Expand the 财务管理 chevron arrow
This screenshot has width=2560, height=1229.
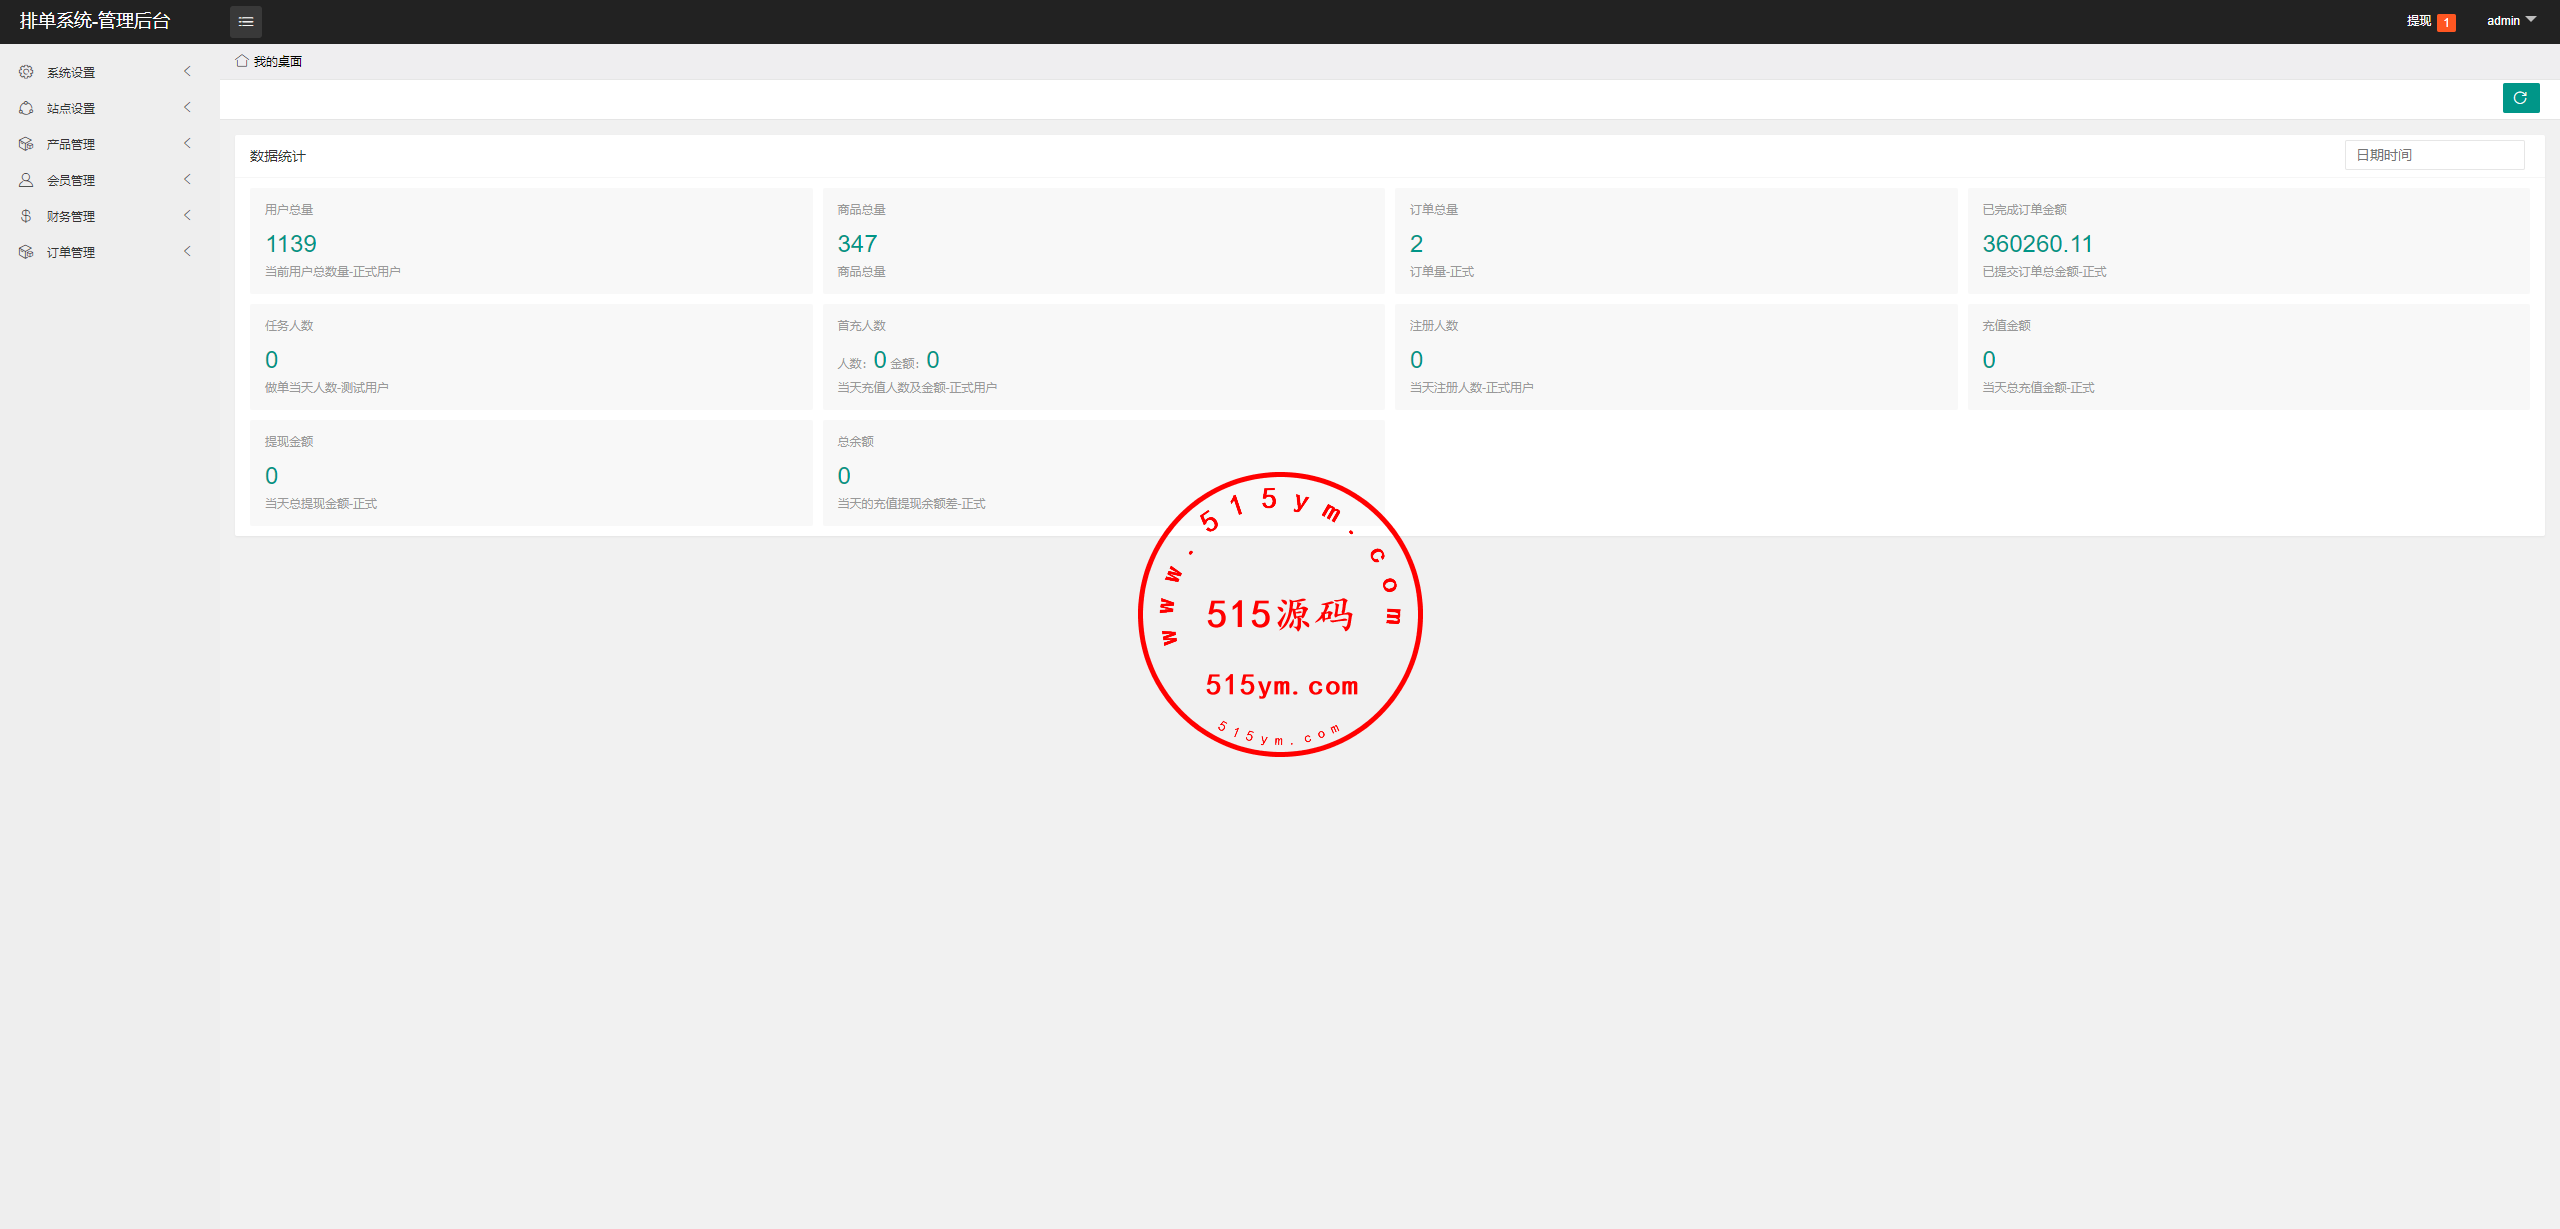click(x=187, y=215)
